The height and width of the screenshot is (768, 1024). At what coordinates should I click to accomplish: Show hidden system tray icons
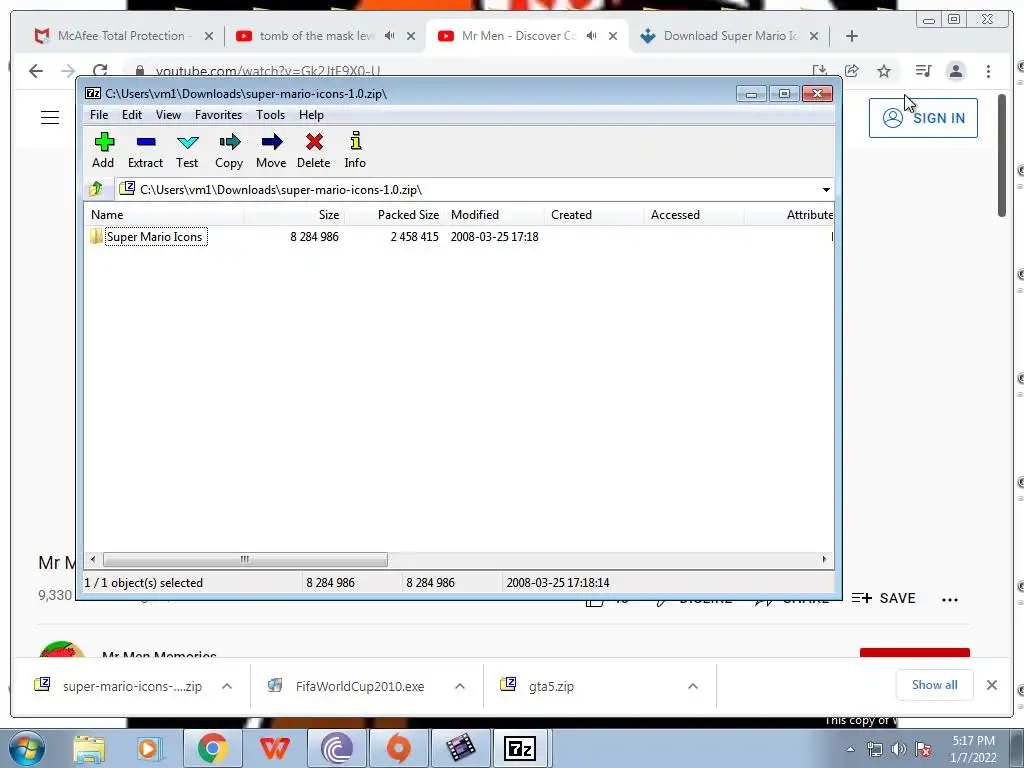tap(850, 750)
